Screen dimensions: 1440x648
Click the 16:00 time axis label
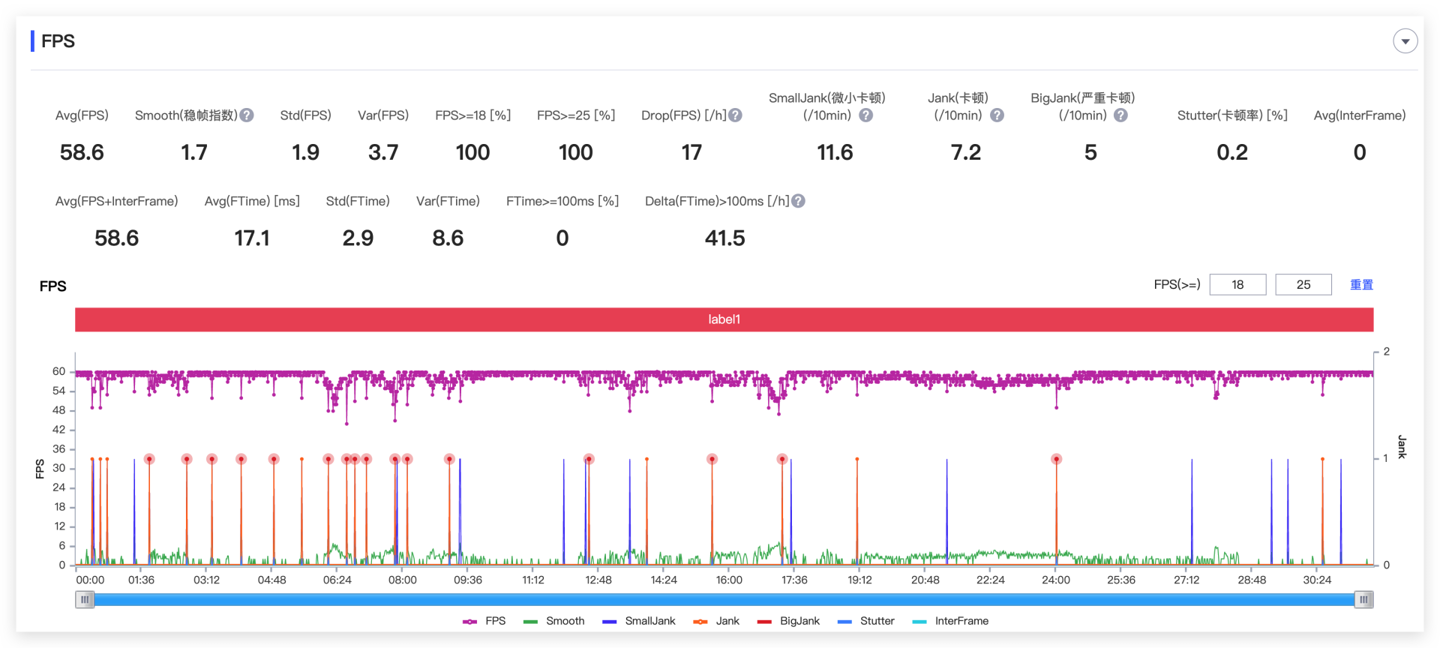coord(729,580)
